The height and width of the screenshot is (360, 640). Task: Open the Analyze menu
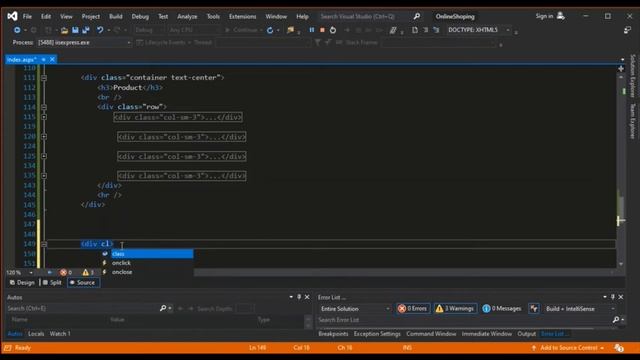[x=187, y=16]
